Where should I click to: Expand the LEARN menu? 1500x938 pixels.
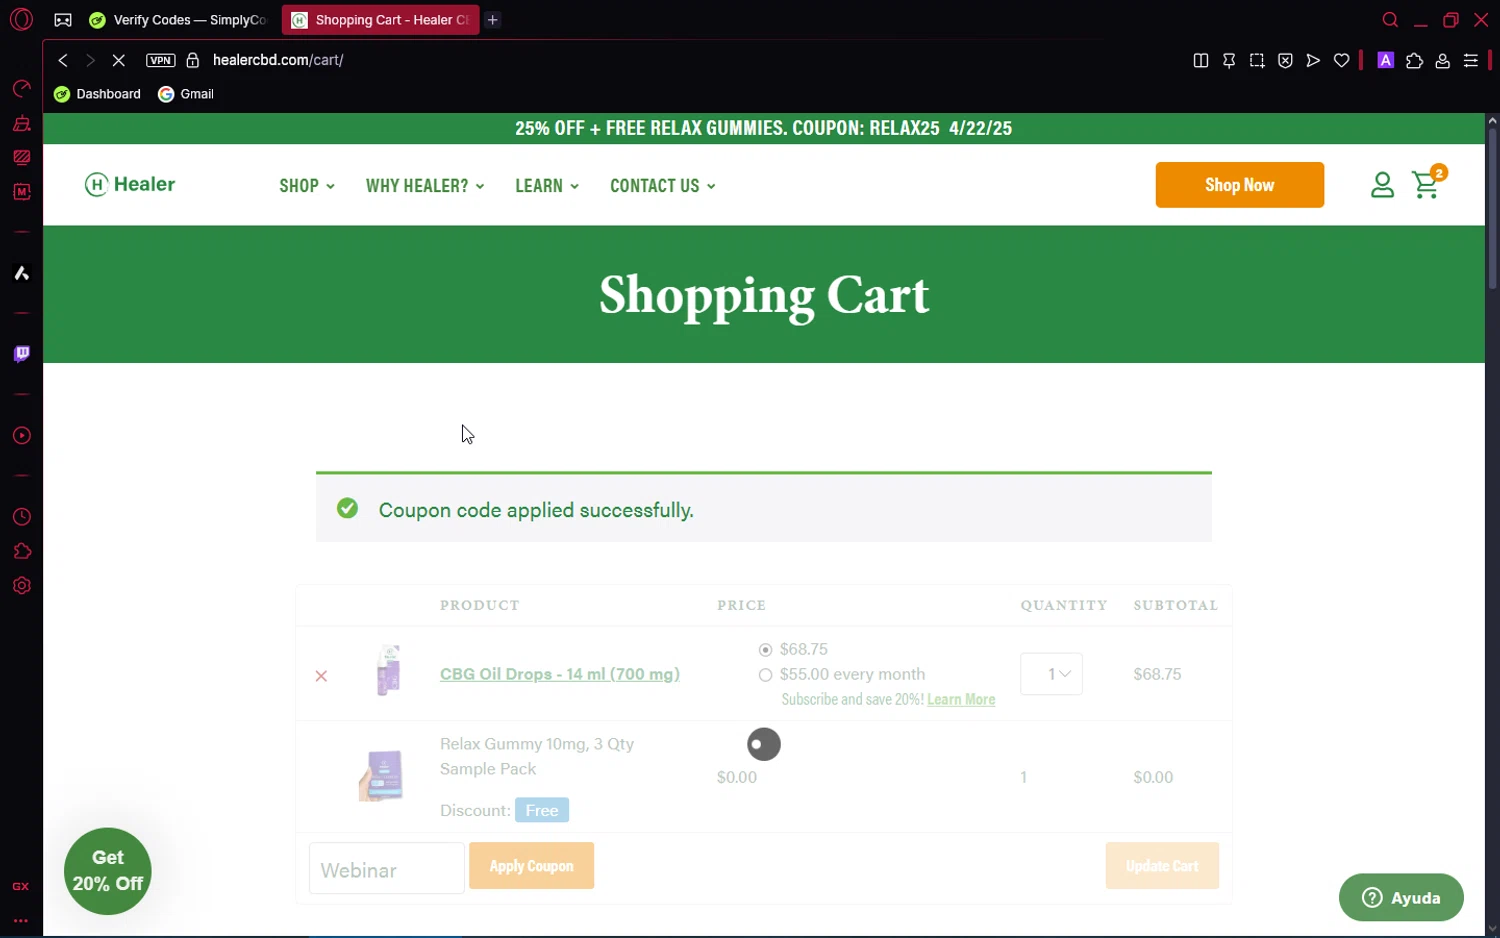click(547, 186)
